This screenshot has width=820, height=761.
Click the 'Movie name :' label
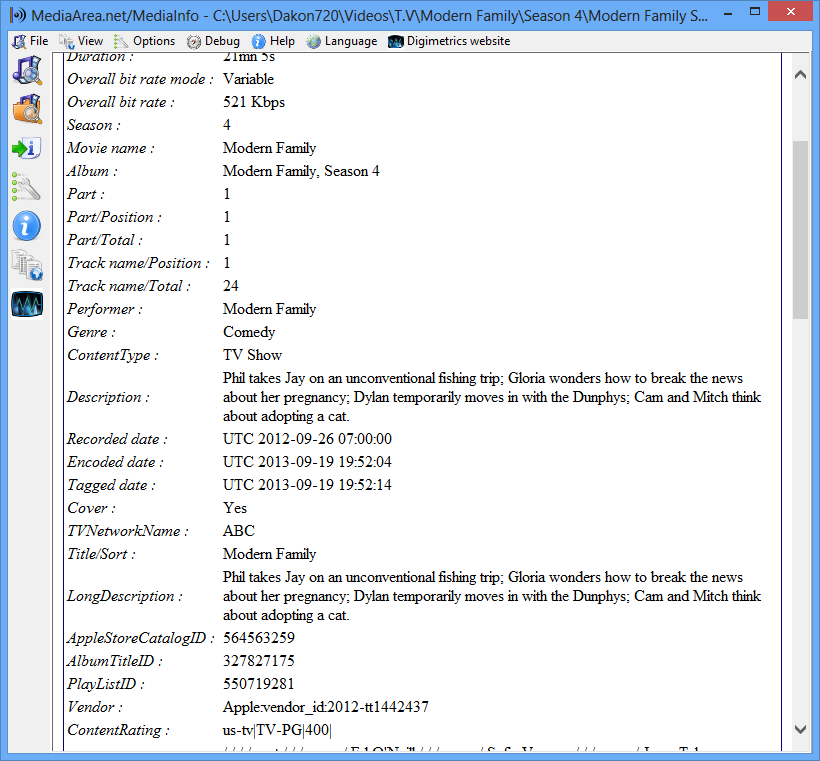tap(111, 148)
